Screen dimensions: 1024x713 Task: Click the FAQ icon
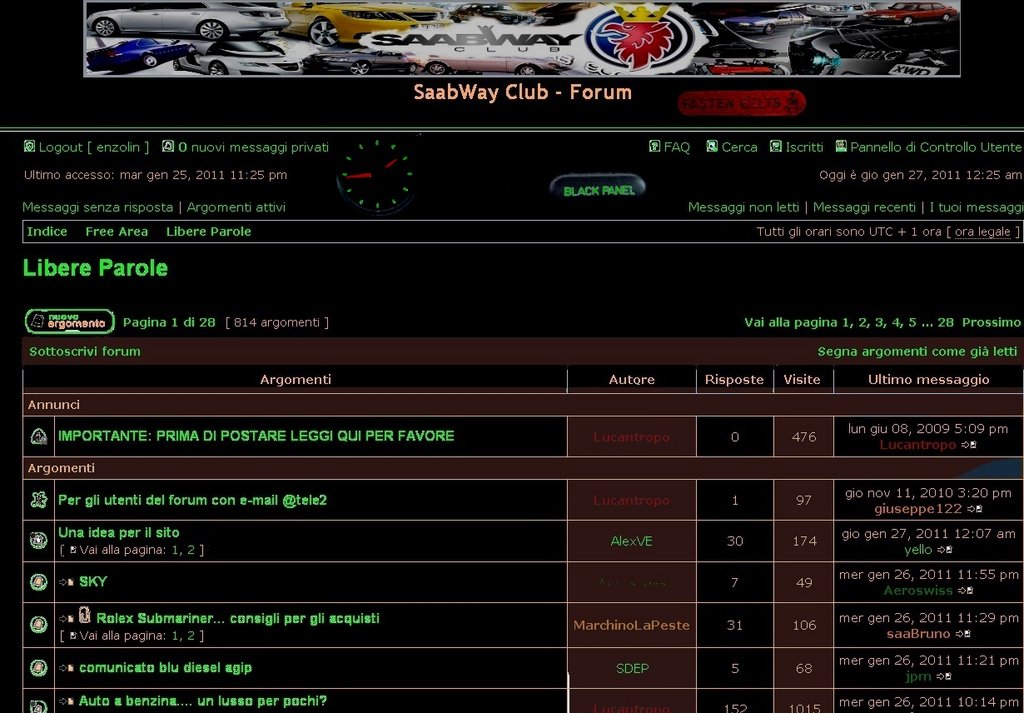pyautogui.click(x=654, y=146)
